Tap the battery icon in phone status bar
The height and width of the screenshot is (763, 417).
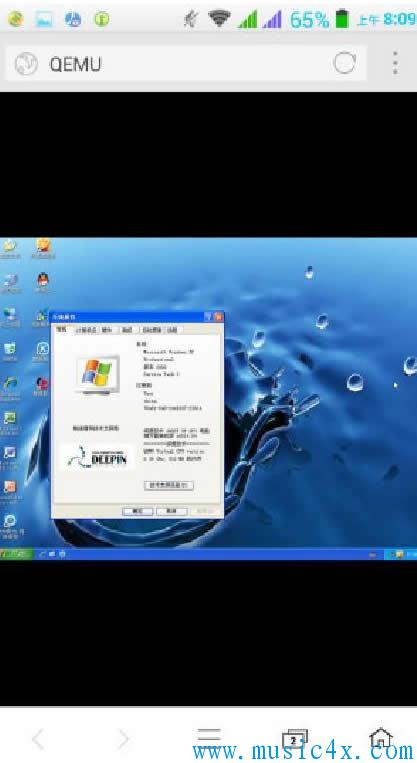343,19
